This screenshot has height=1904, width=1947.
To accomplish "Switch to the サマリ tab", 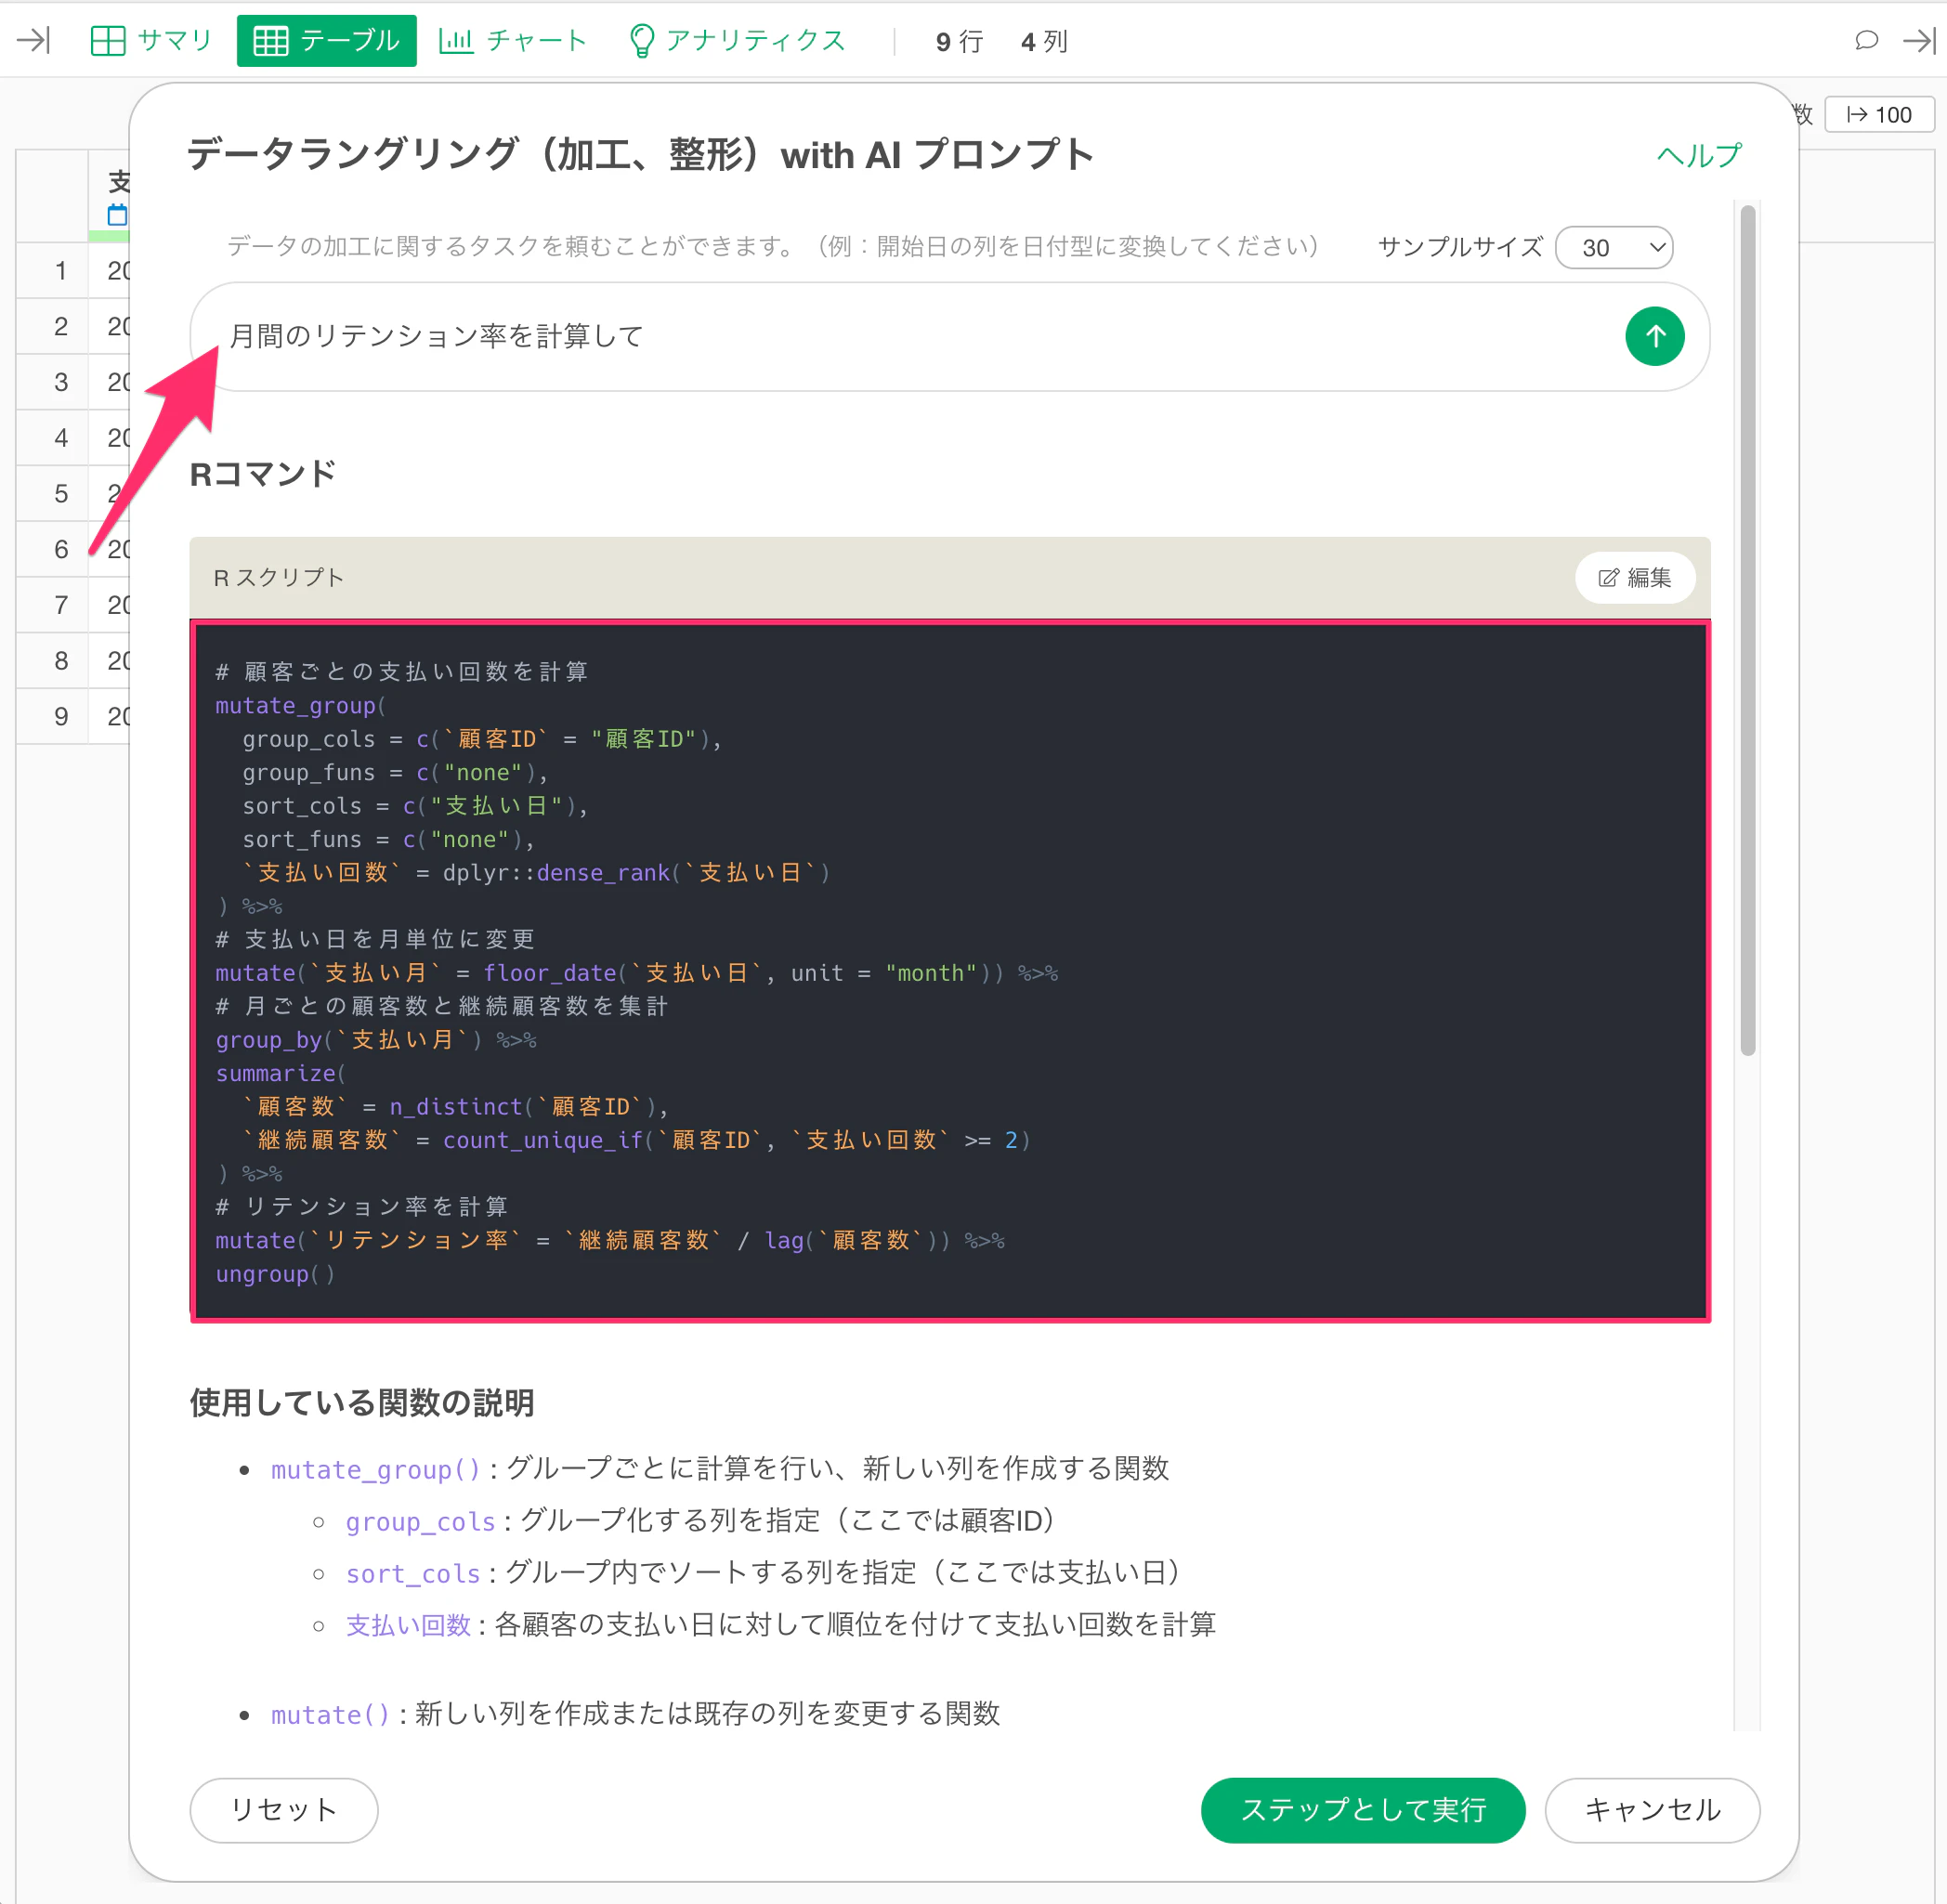I will pyautogui.click(x=152, y=40).
